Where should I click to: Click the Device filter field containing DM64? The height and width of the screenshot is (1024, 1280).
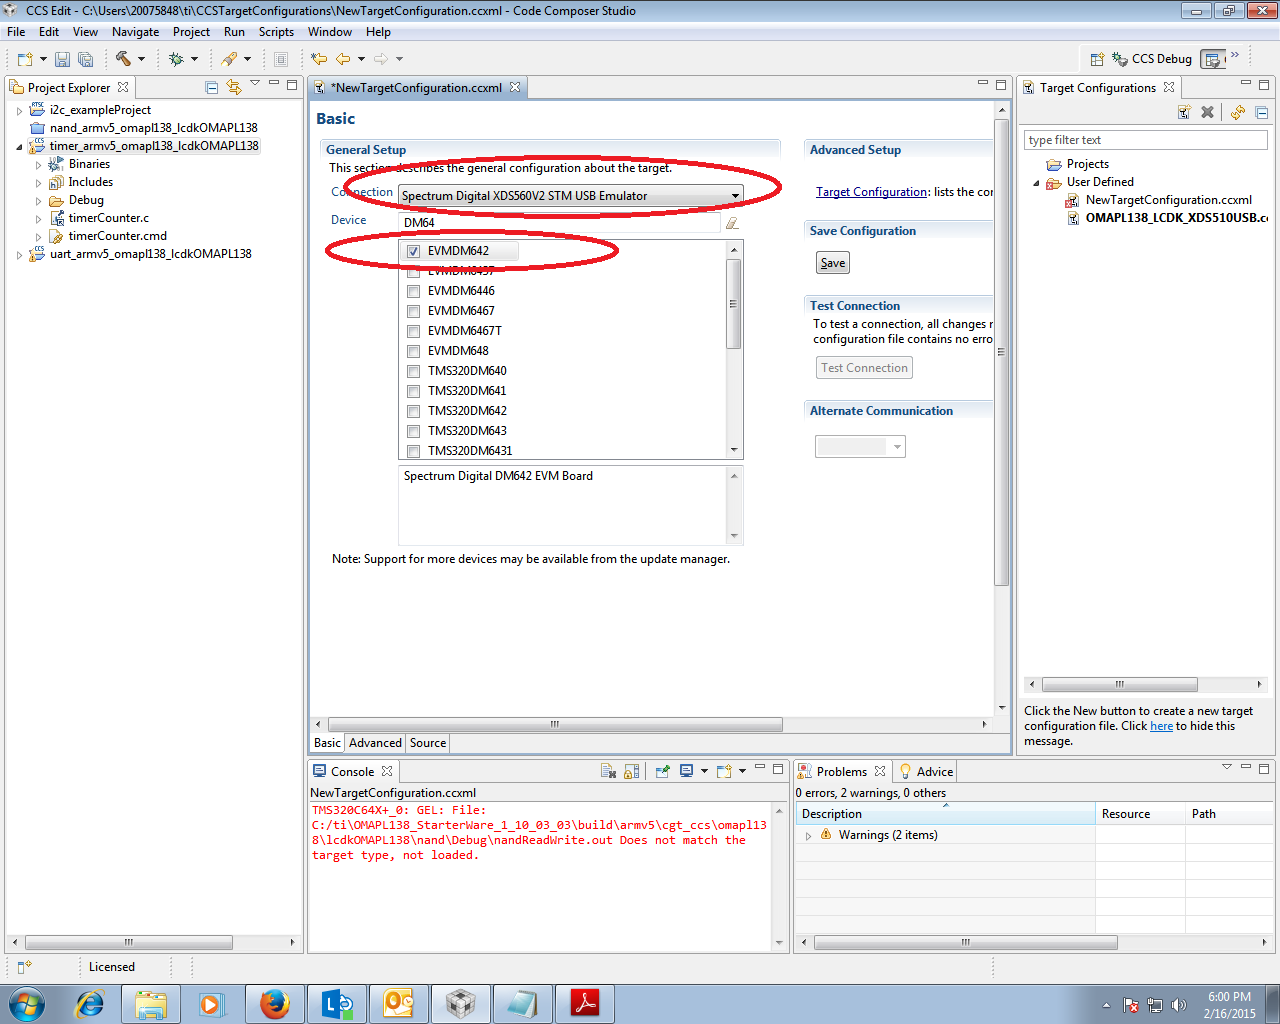[x=559, y=223]
